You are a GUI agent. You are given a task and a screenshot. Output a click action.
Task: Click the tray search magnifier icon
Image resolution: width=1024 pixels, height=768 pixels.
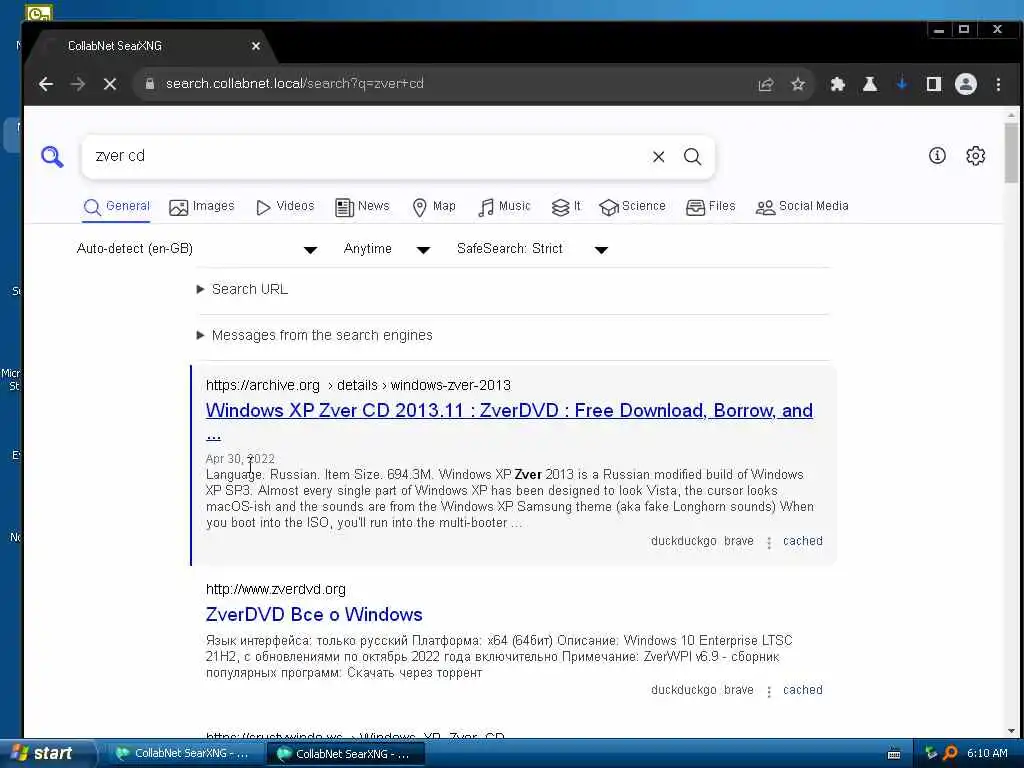point(951,753)
